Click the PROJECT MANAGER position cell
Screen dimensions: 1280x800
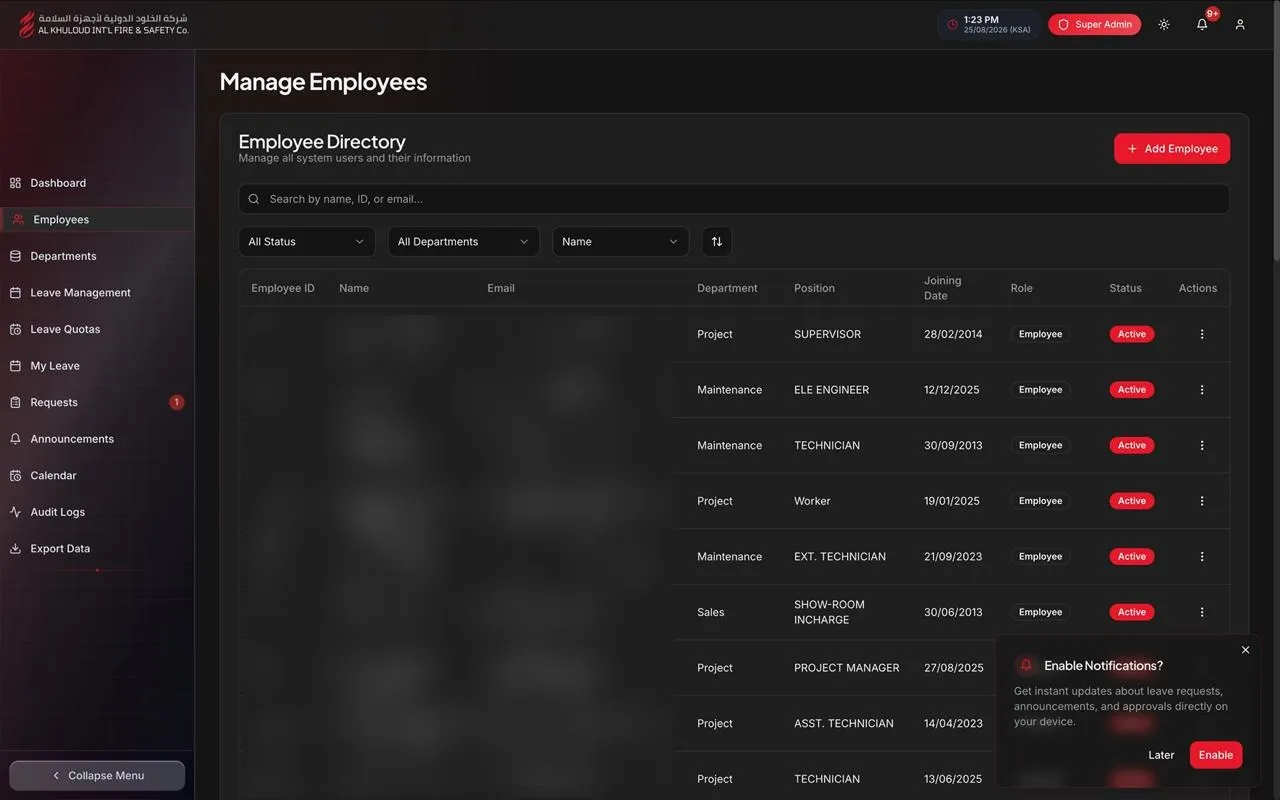847,668
